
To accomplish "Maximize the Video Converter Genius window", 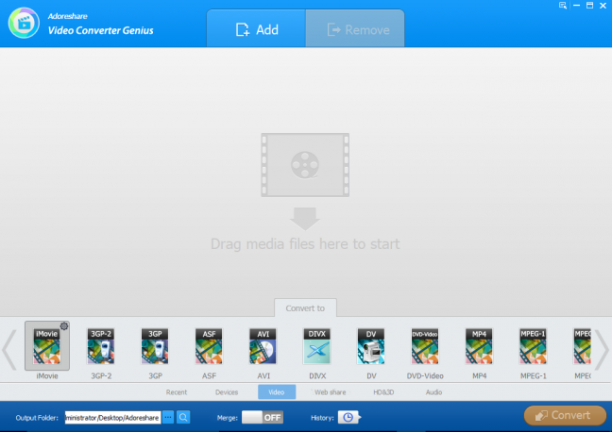I will 590,5.
